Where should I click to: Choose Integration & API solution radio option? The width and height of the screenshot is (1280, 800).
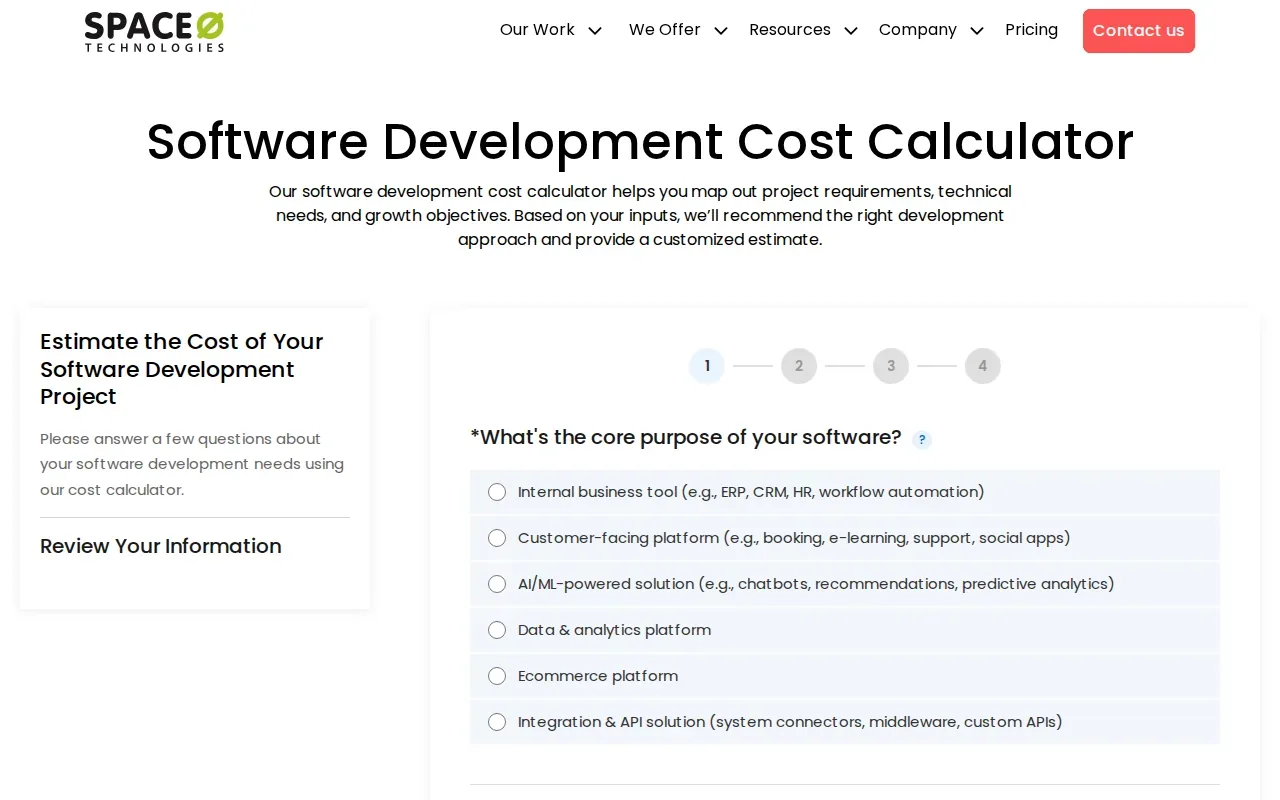coord(497,722)
